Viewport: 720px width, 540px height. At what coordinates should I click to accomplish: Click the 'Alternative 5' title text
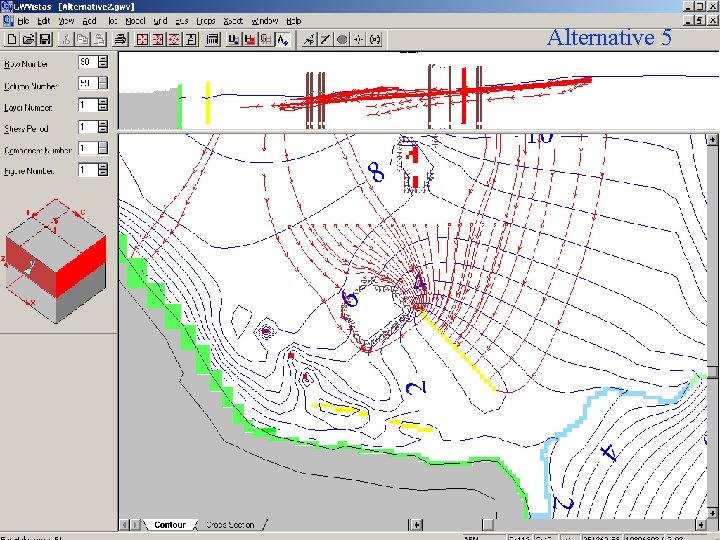(609, 38)
